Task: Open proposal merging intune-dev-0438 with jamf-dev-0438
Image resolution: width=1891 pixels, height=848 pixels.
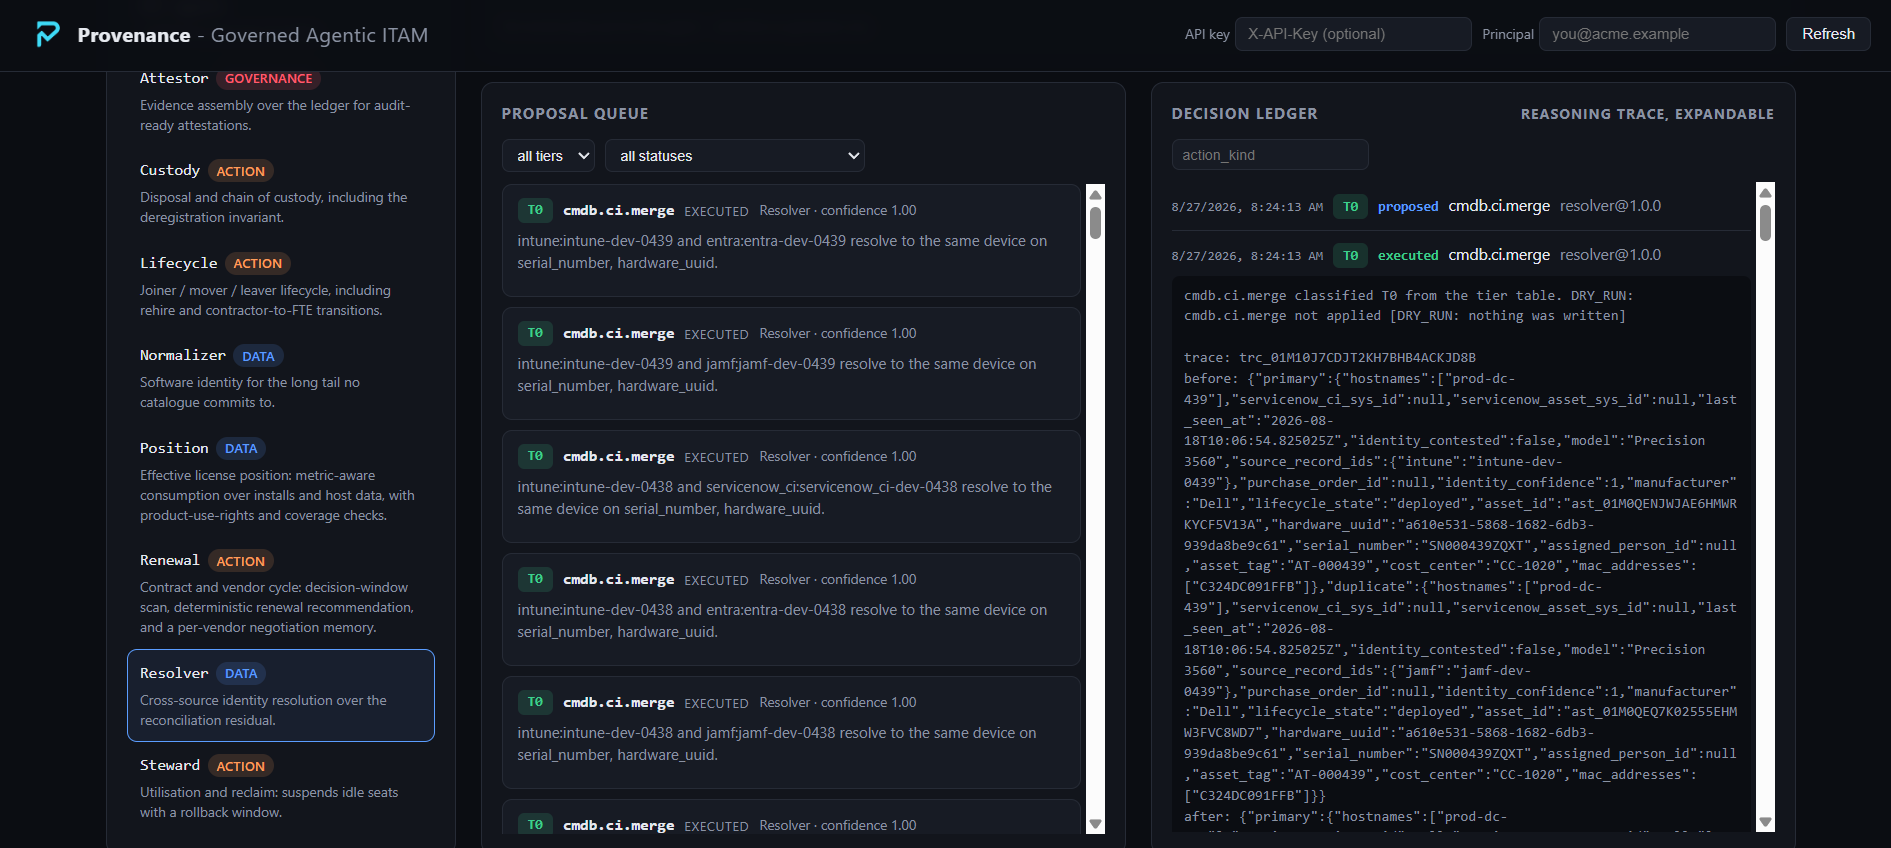Action: coord(791,732)
